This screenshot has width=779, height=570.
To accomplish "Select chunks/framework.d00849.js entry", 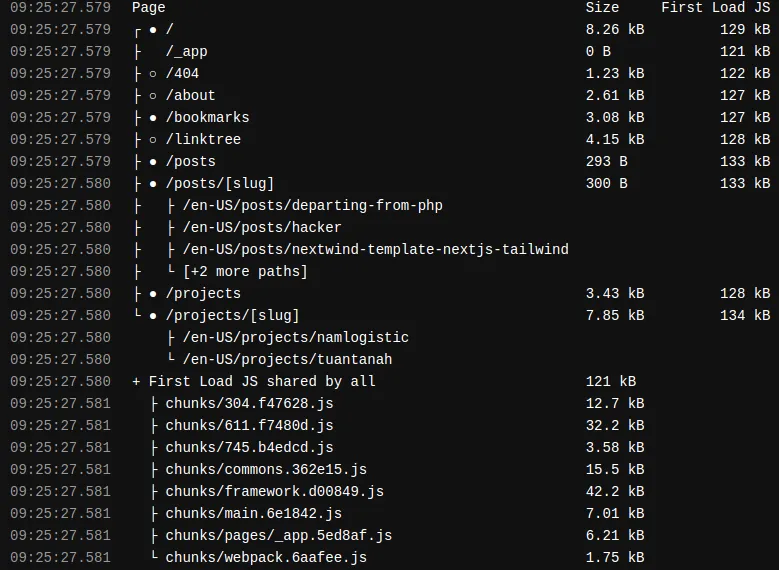I will 274,492.
